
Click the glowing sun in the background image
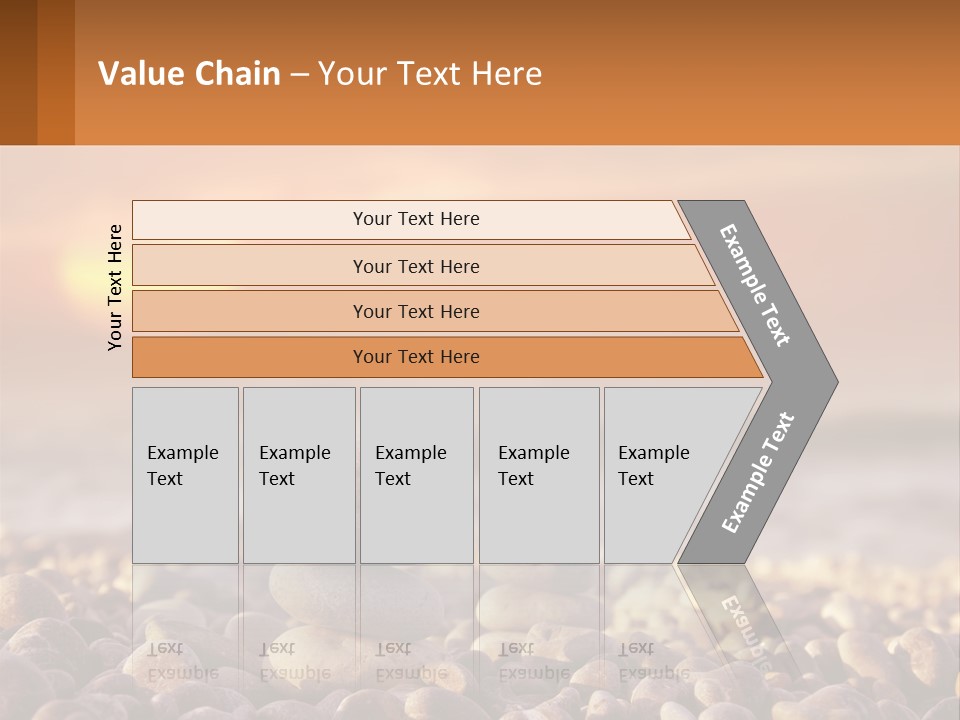coord(82,272)
